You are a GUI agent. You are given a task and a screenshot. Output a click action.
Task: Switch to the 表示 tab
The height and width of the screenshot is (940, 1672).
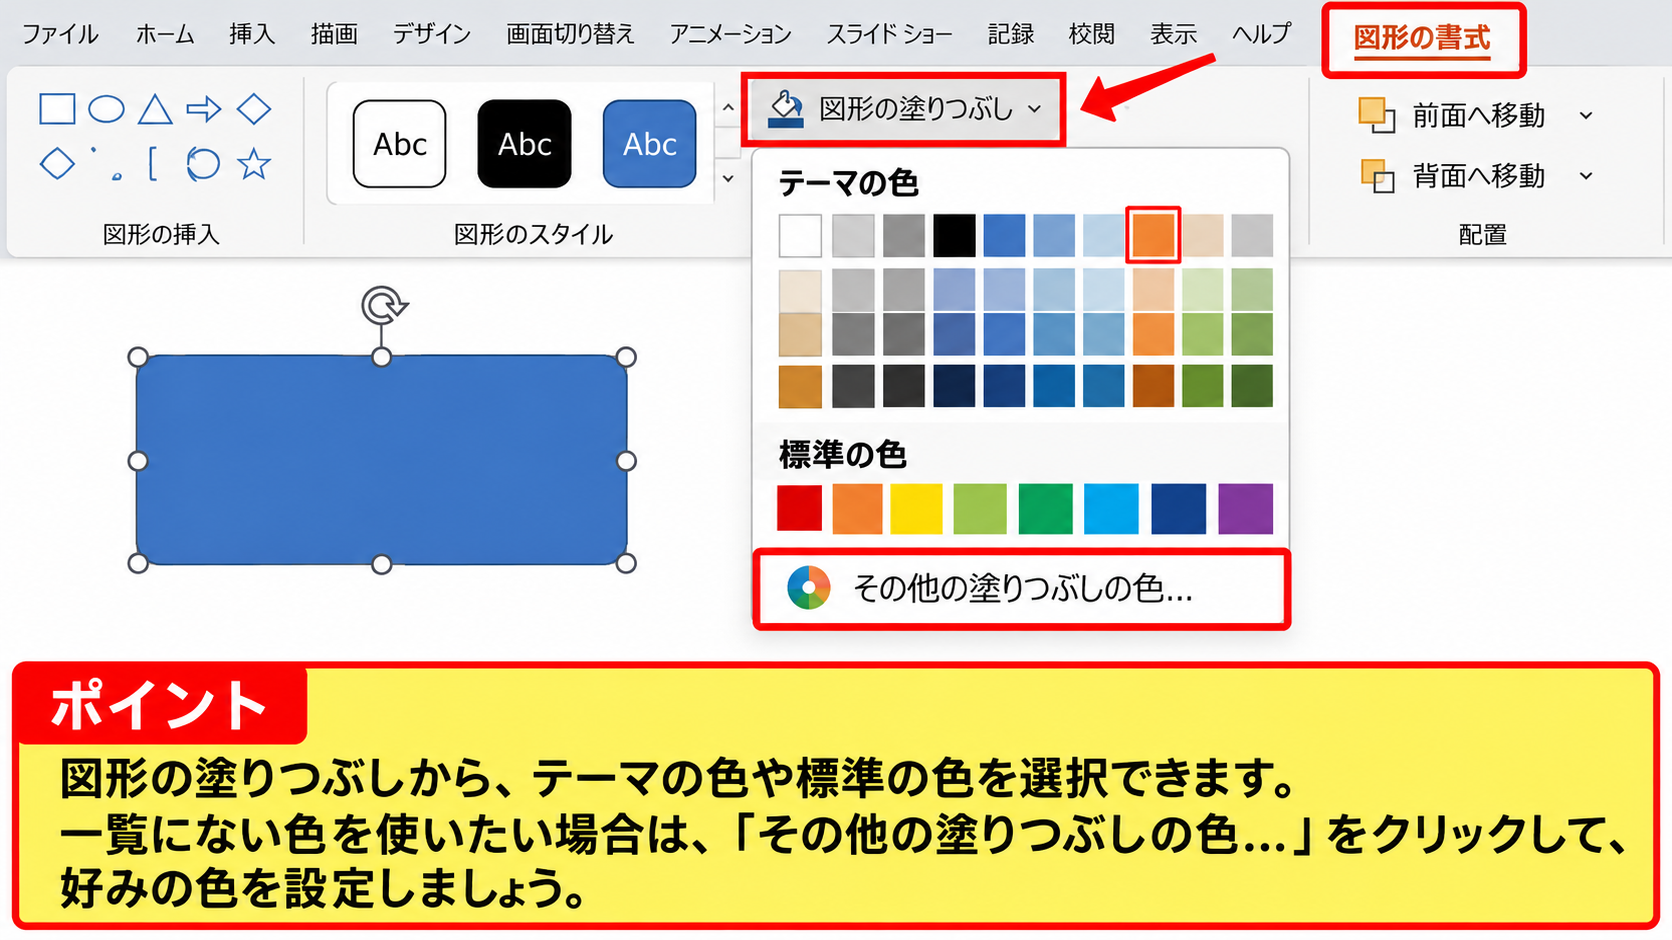(1173, 34)
